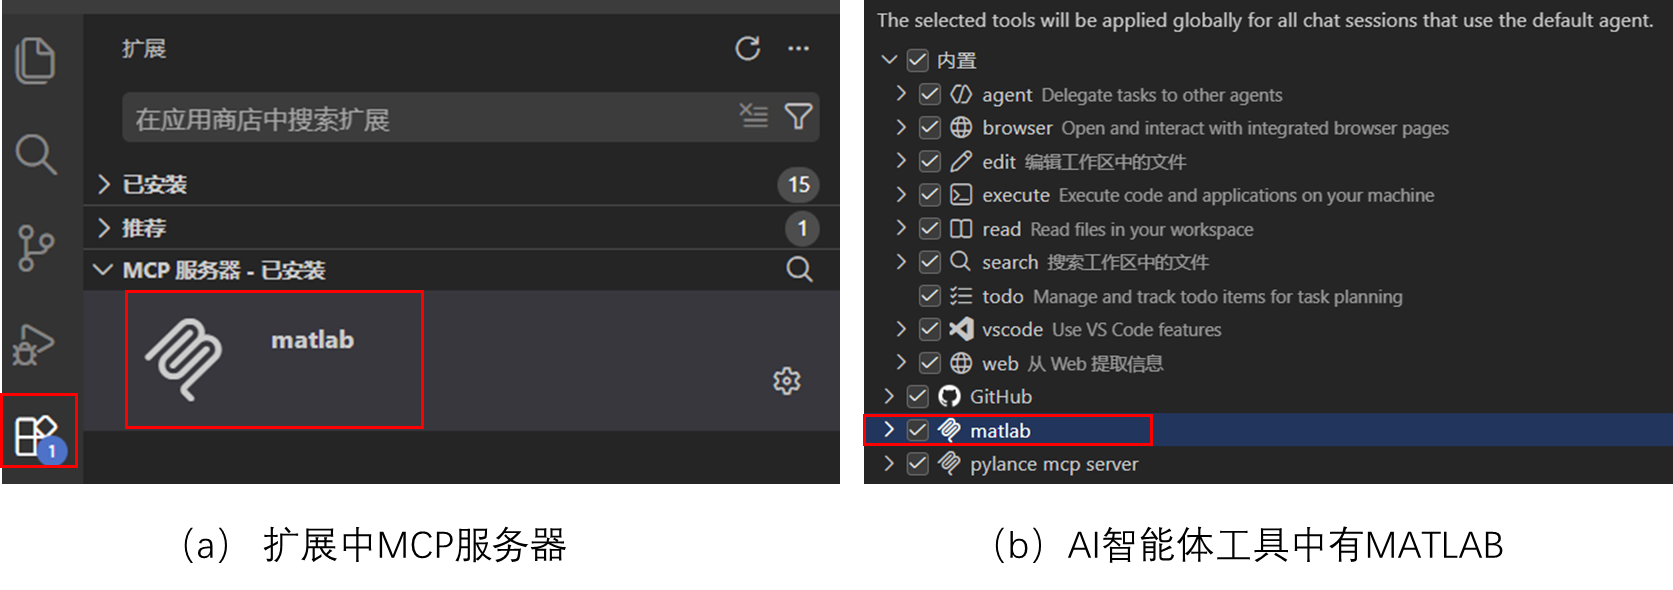
Task: Refresh the extensions list
Action: pyautogui.click(x=747, y=48)
